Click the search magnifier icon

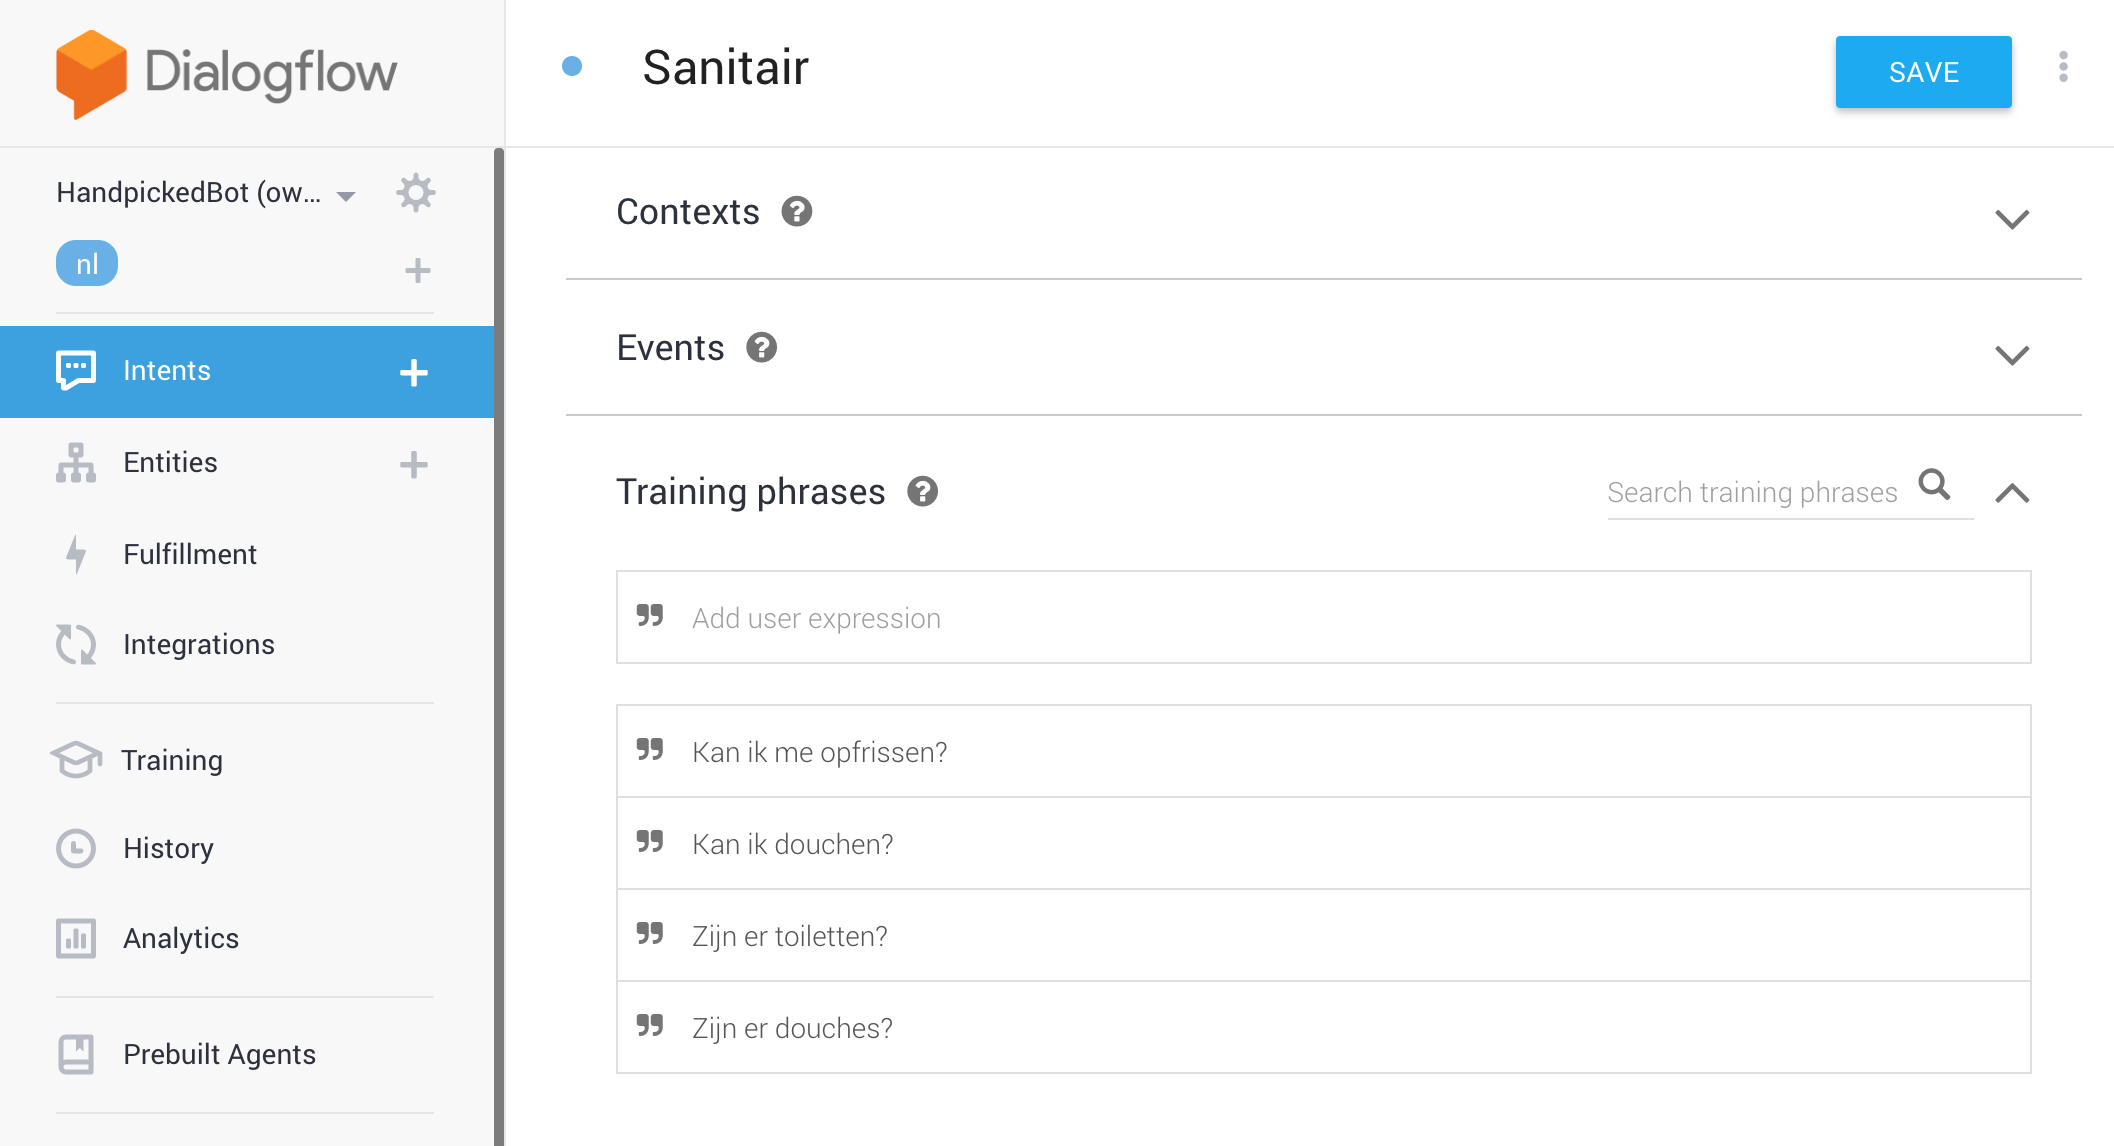(x=1934, y=485)
